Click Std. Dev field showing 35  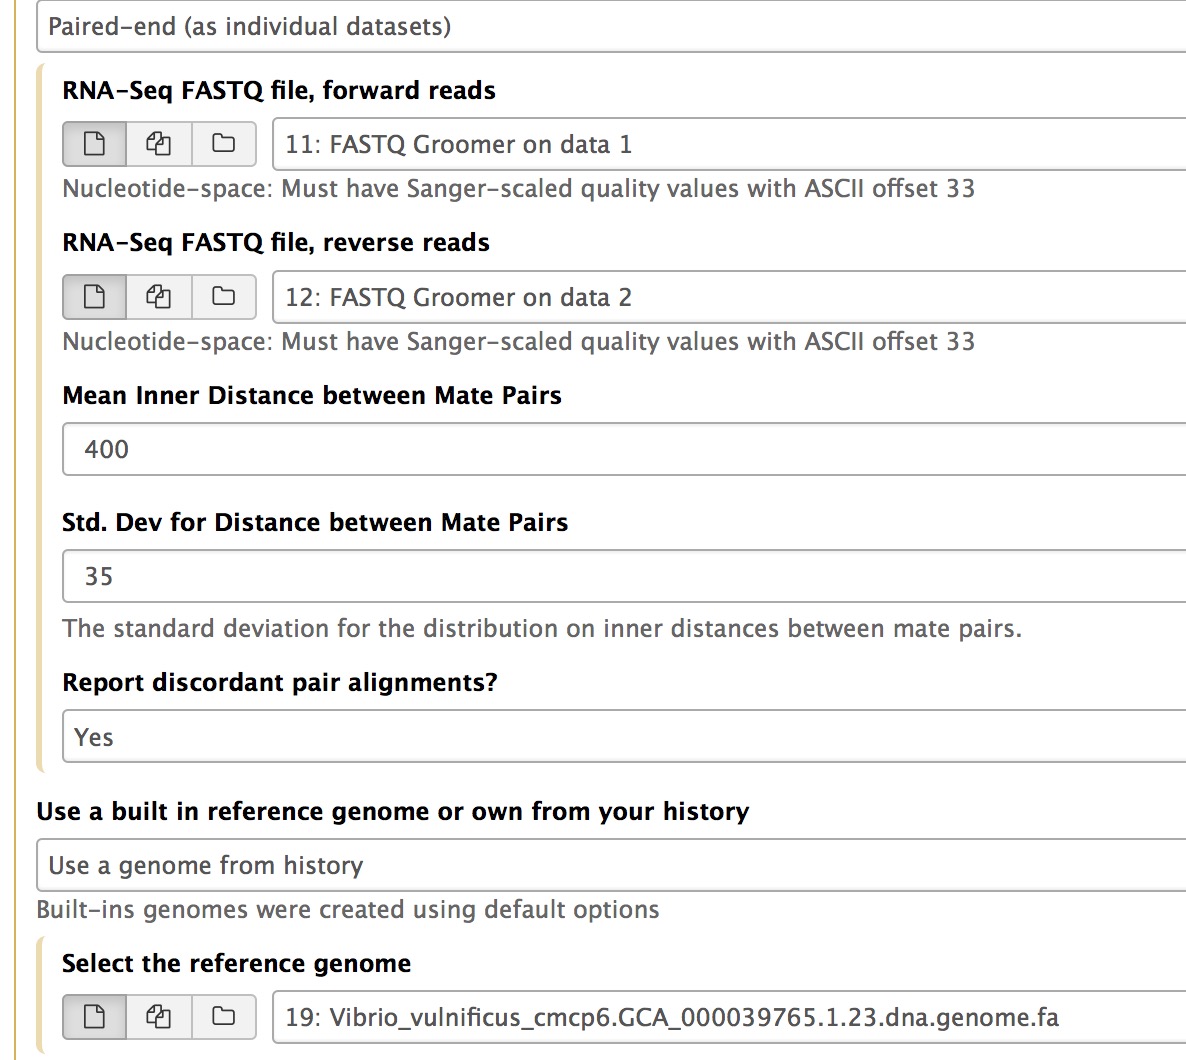(x=622, y=576)
